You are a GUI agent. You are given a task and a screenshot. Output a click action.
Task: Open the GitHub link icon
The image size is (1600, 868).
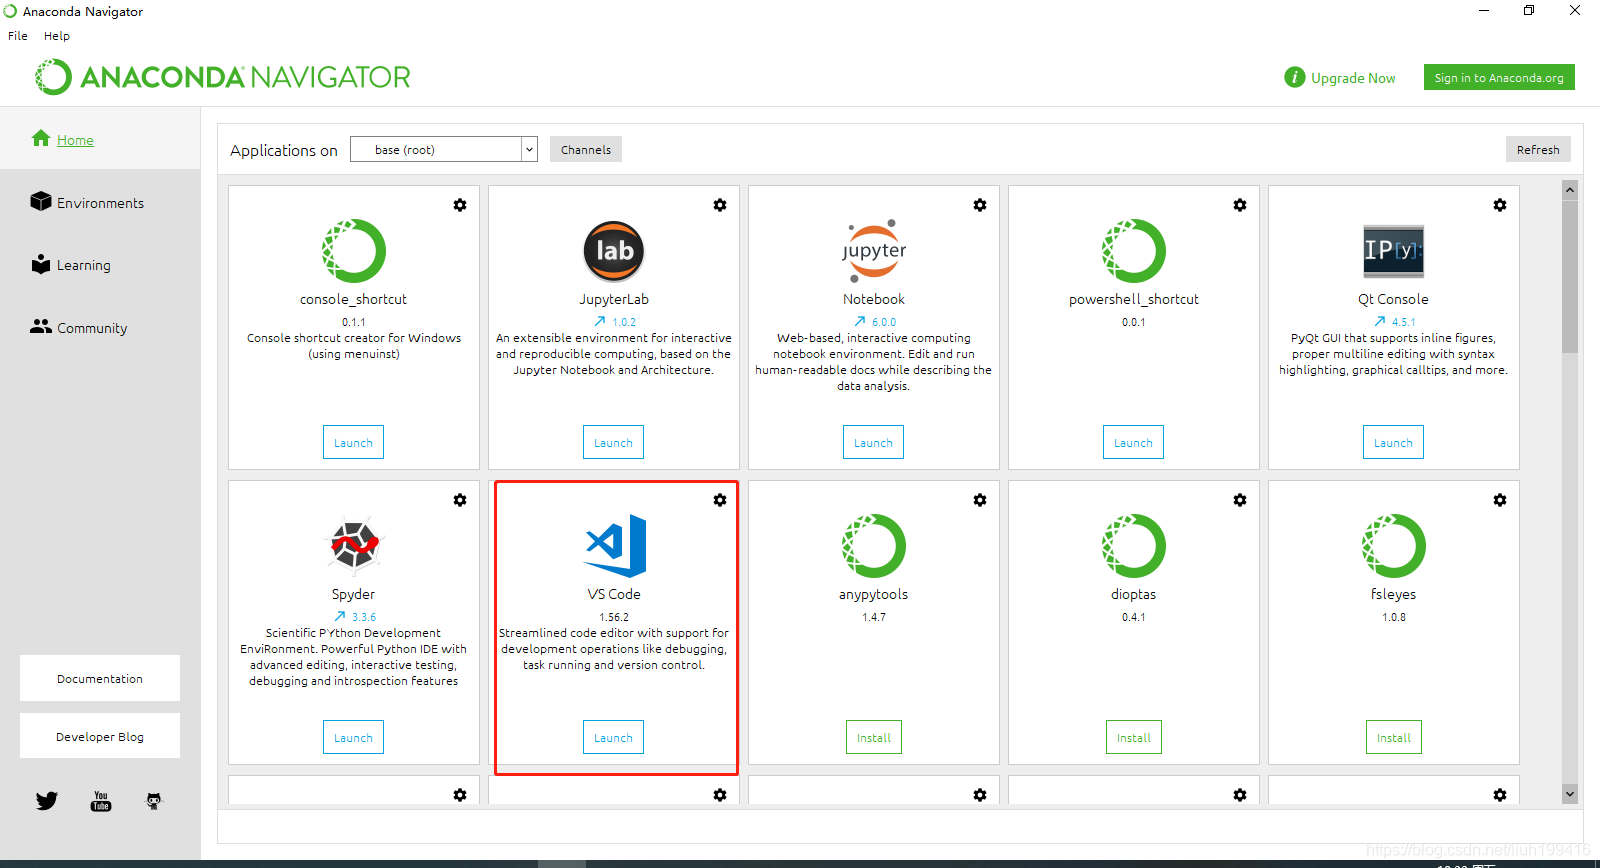pos(154,801)
